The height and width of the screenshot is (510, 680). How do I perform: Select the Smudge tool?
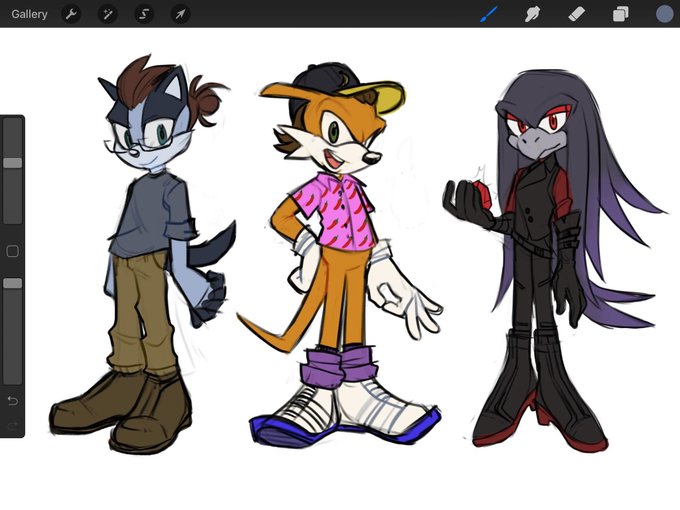click(533, 14)
